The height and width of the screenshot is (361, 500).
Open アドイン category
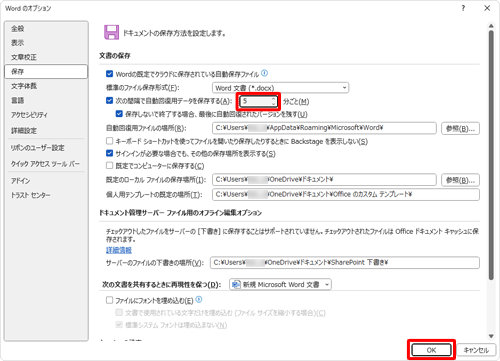(x=20, y=181)
